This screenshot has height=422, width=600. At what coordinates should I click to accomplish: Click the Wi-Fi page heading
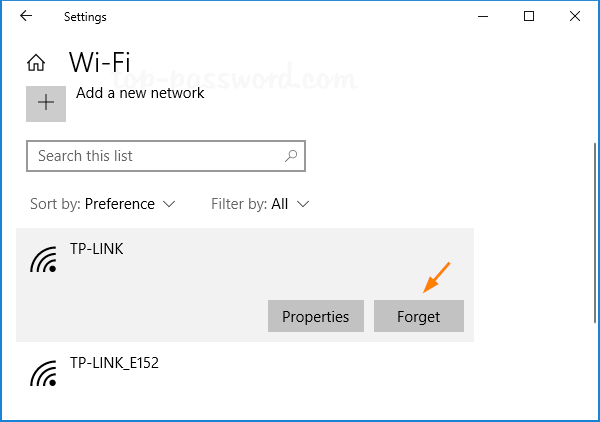click(x=100, y=62)
